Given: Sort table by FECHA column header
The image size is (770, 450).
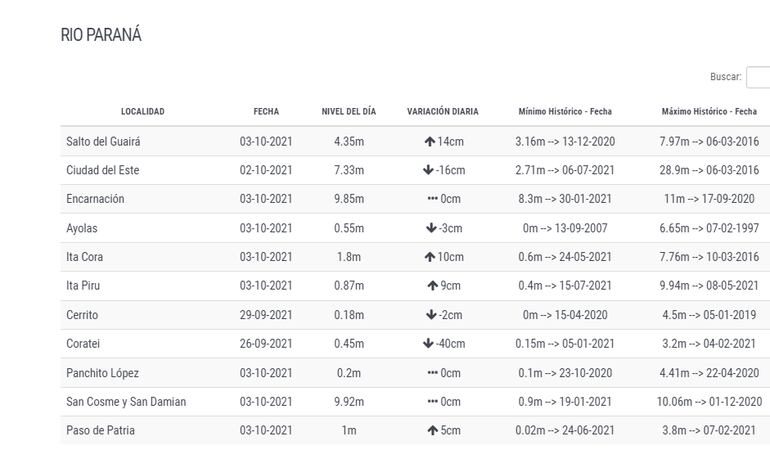Looking at the screenshot, I should [x=266, y=111].
